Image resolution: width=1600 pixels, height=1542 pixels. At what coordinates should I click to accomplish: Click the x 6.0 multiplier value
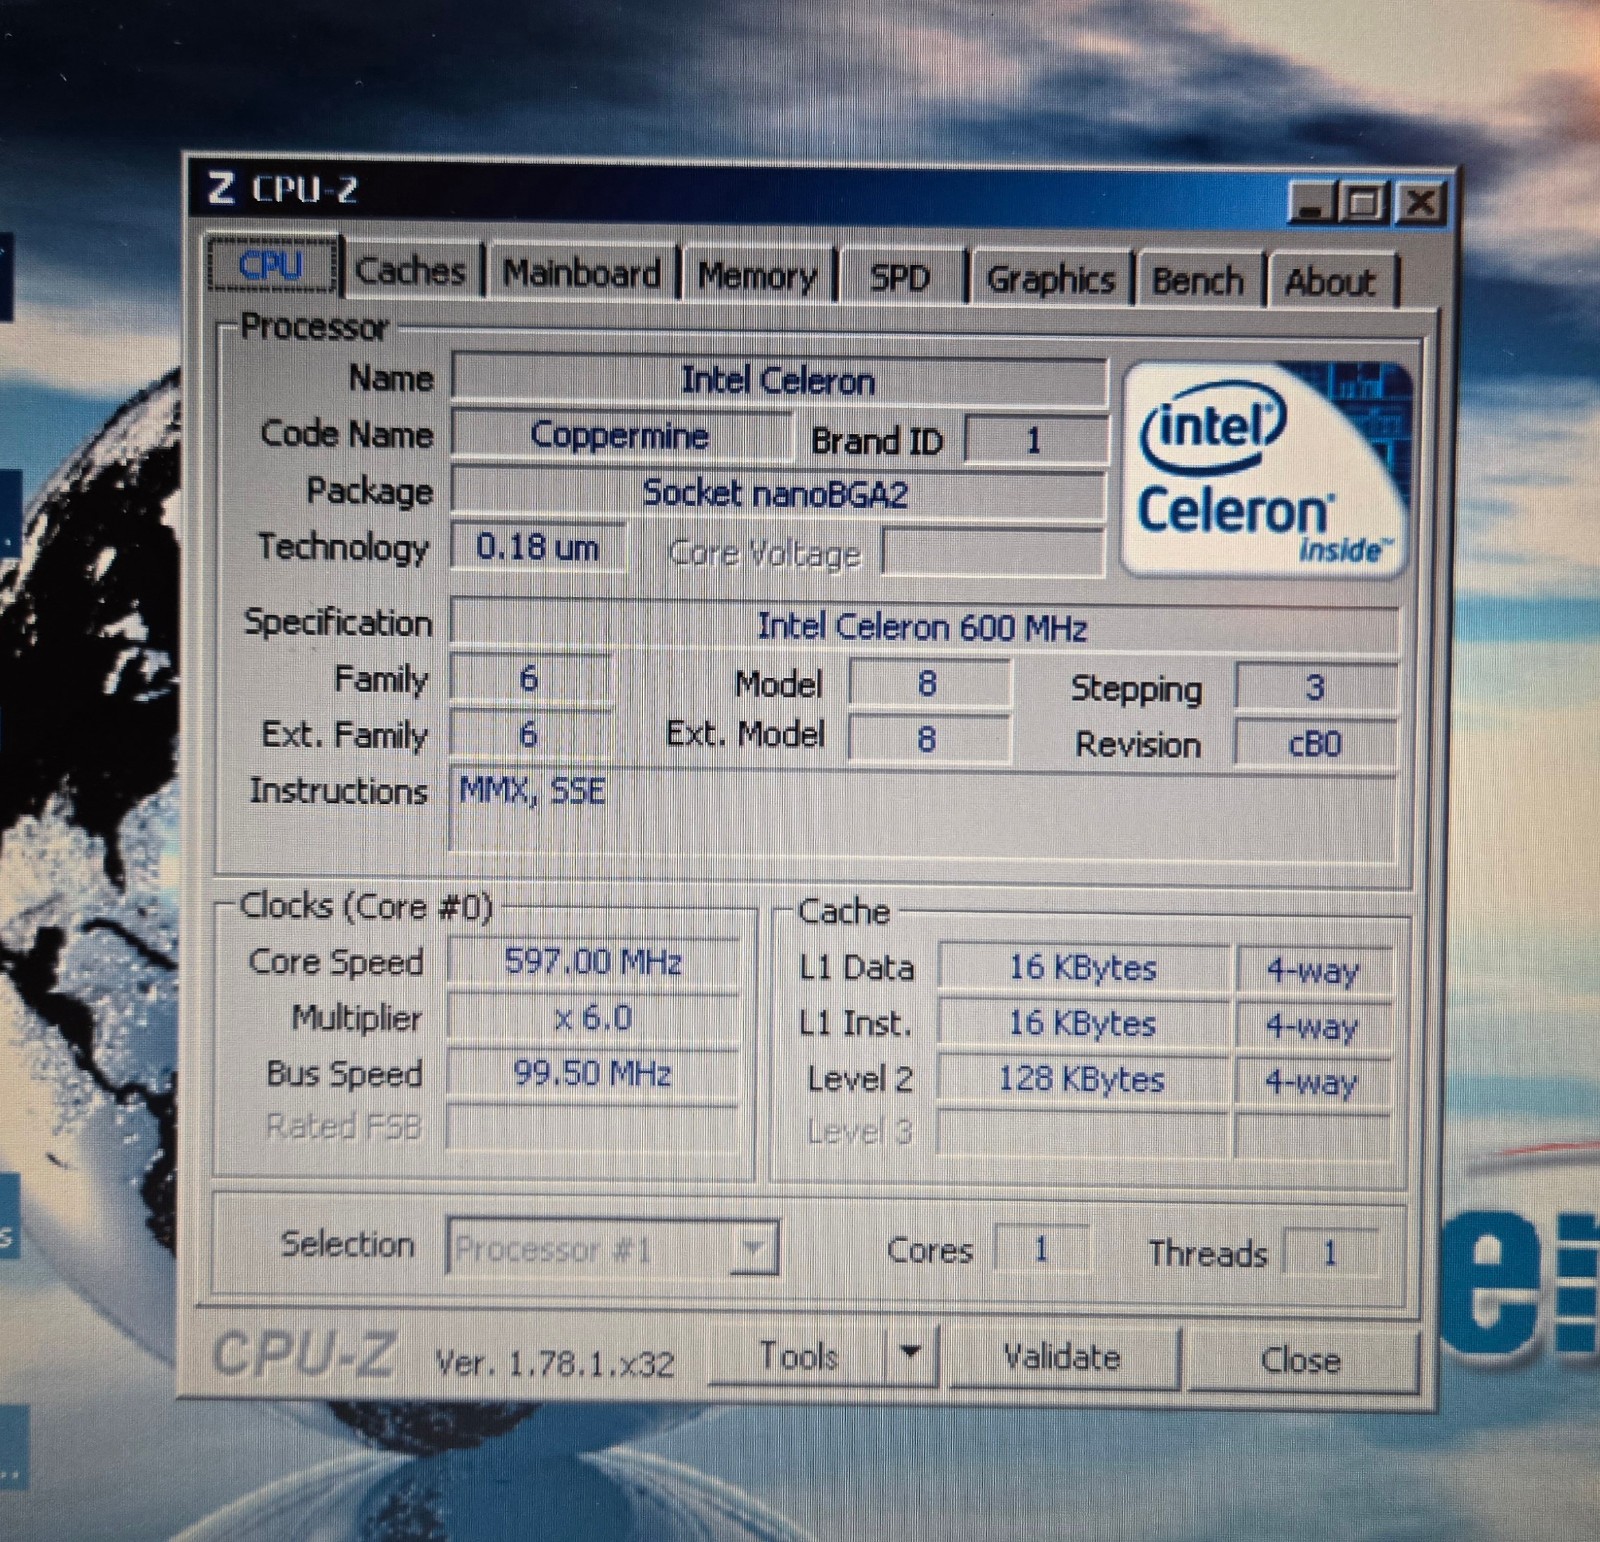coord(593,1018)
